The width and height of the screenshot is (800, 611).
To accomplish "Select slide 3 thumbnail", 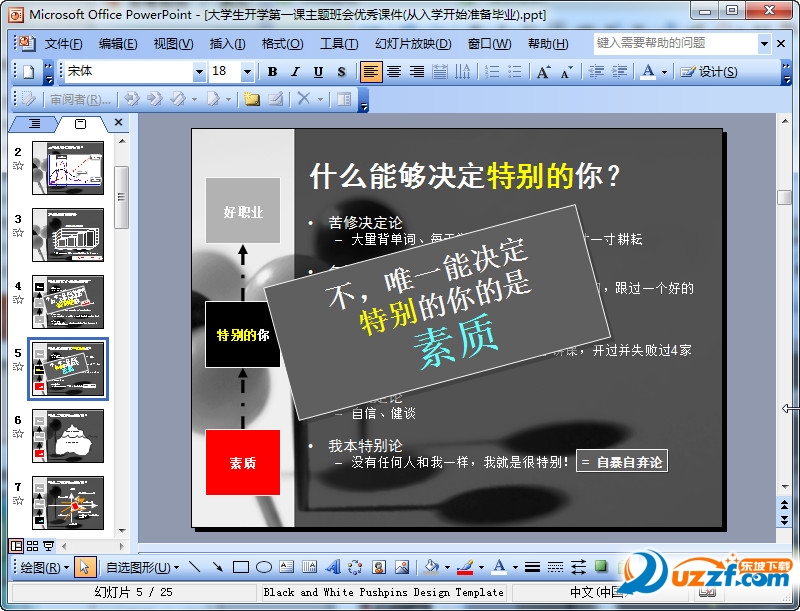I will (x=68, y=235).
